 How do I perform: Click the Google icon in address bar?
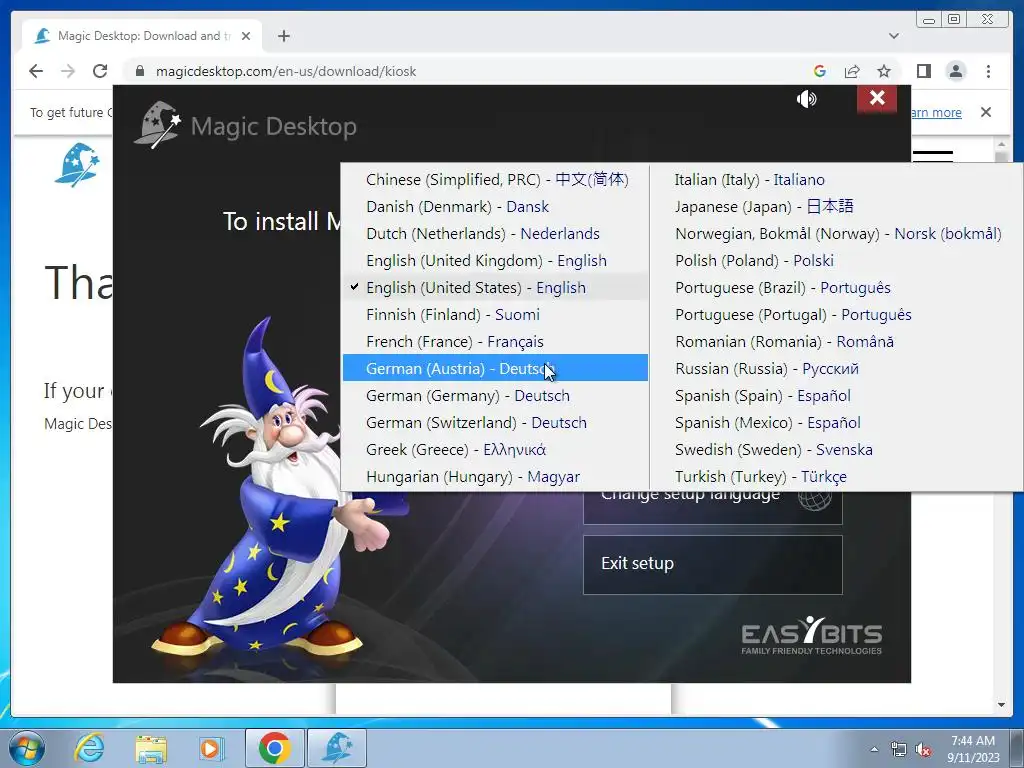820,71
